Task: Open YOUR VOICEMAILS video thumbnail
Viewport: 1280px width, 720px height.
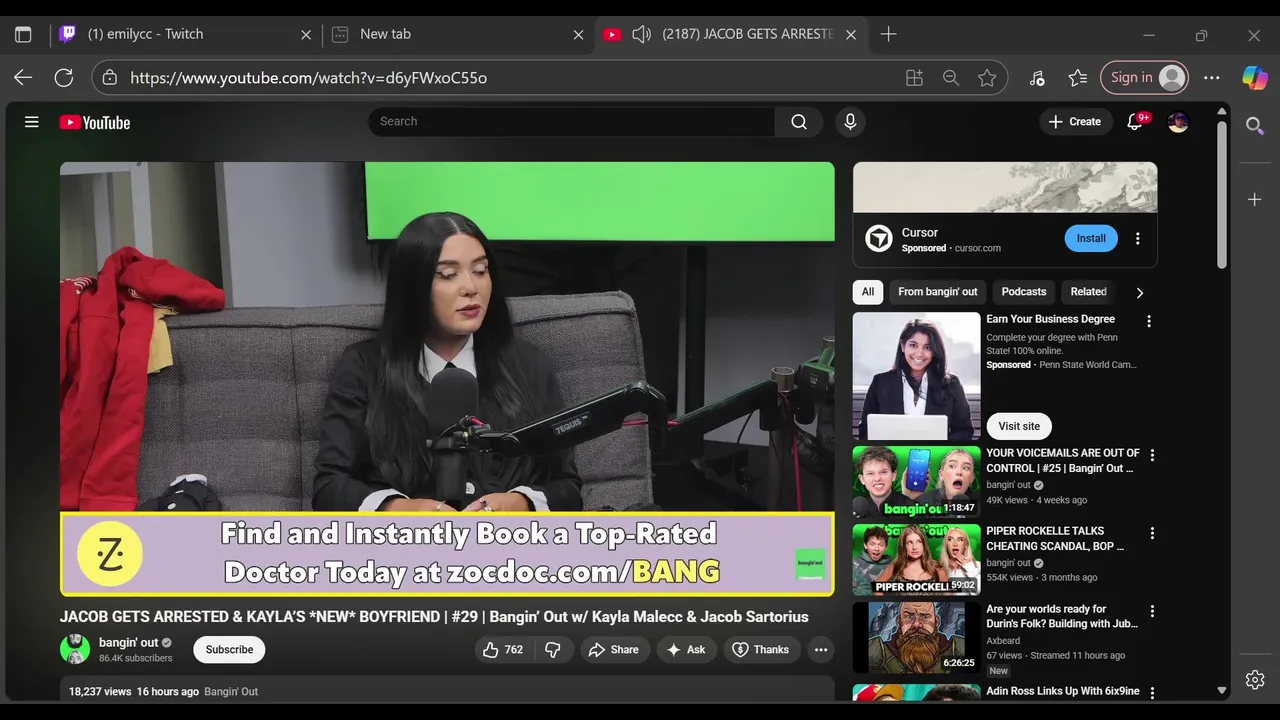Action: pos(916,481)
